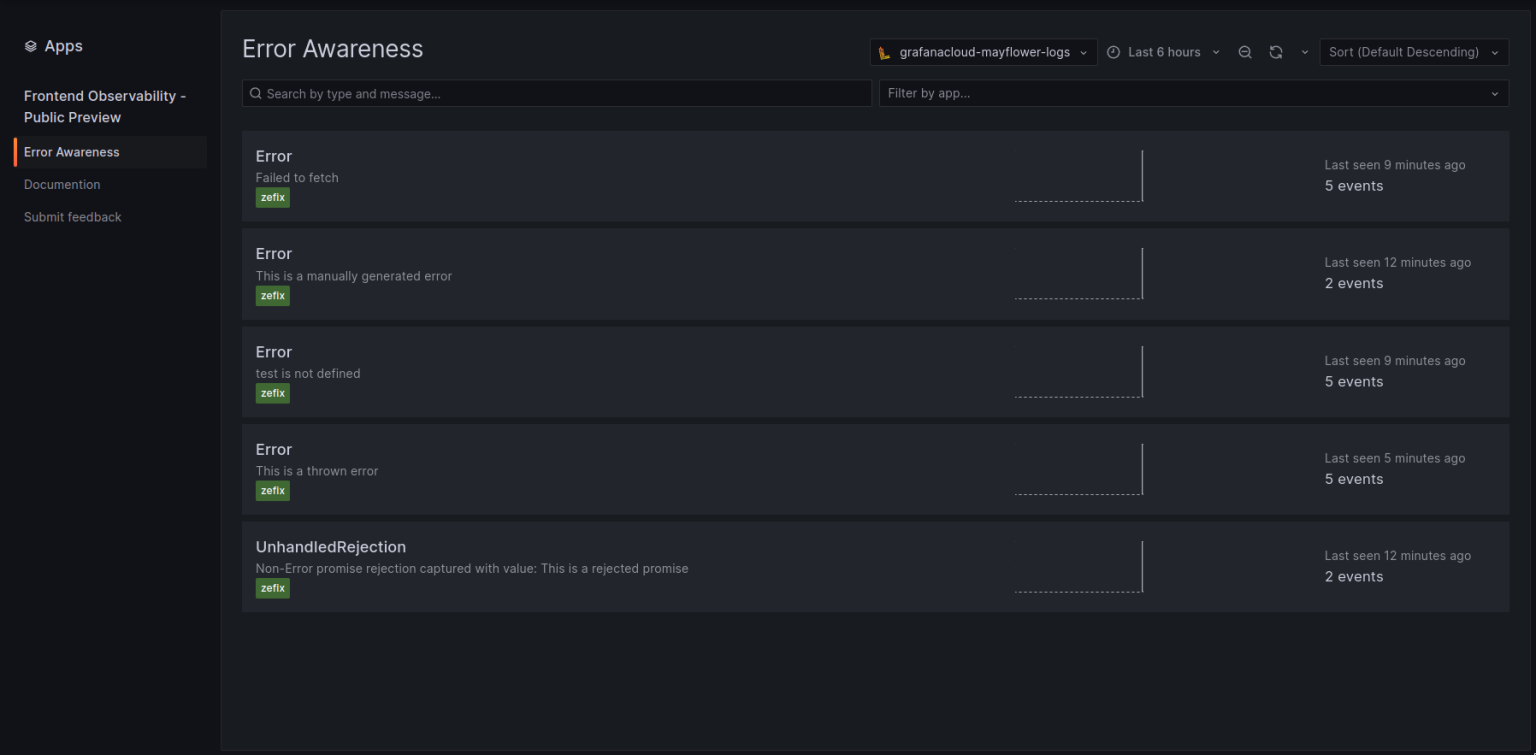Open Submit feedback
This screenshot has width=1536, height=755.
click(72, 216)
